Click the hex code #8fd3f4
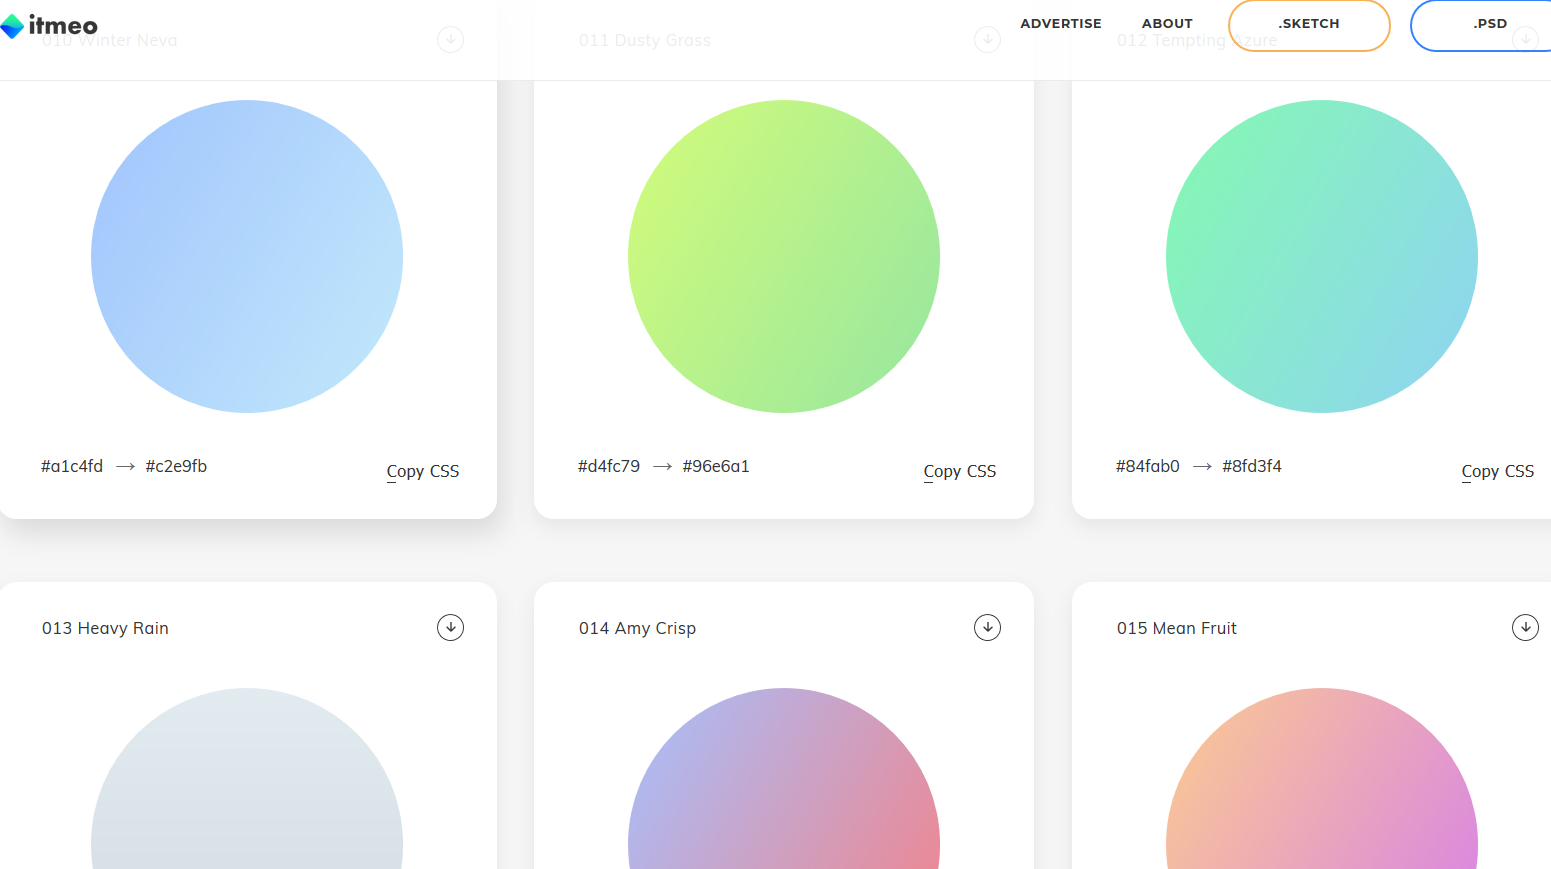The width and height of the screenshot is (1551, 869). [1252, 466]
